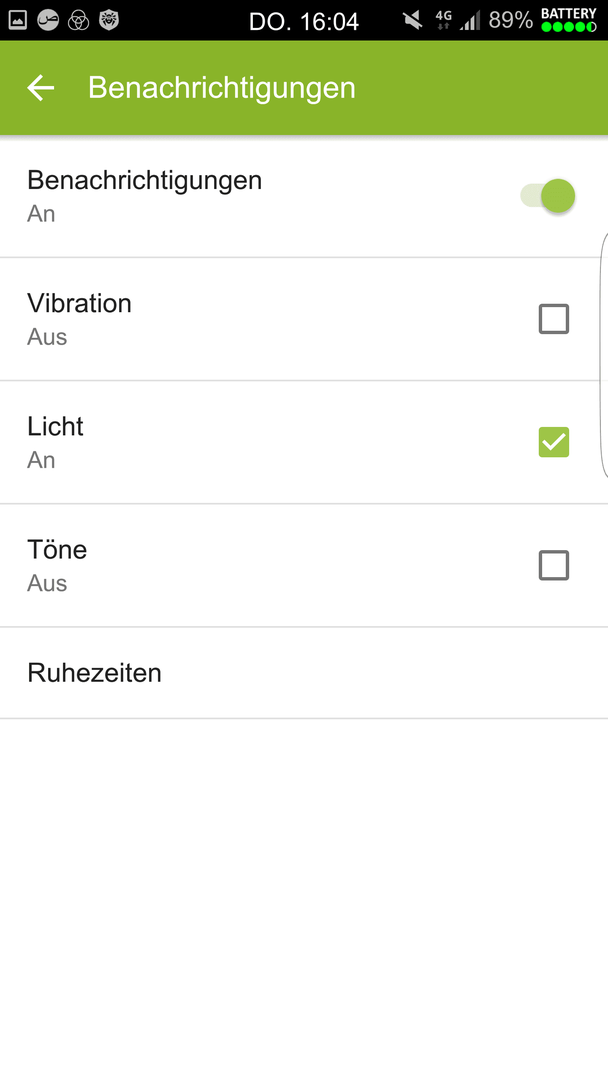Enable the Vibration checkbox
This screenshot has height=1080, width=608.
click(x=554, y=319)
